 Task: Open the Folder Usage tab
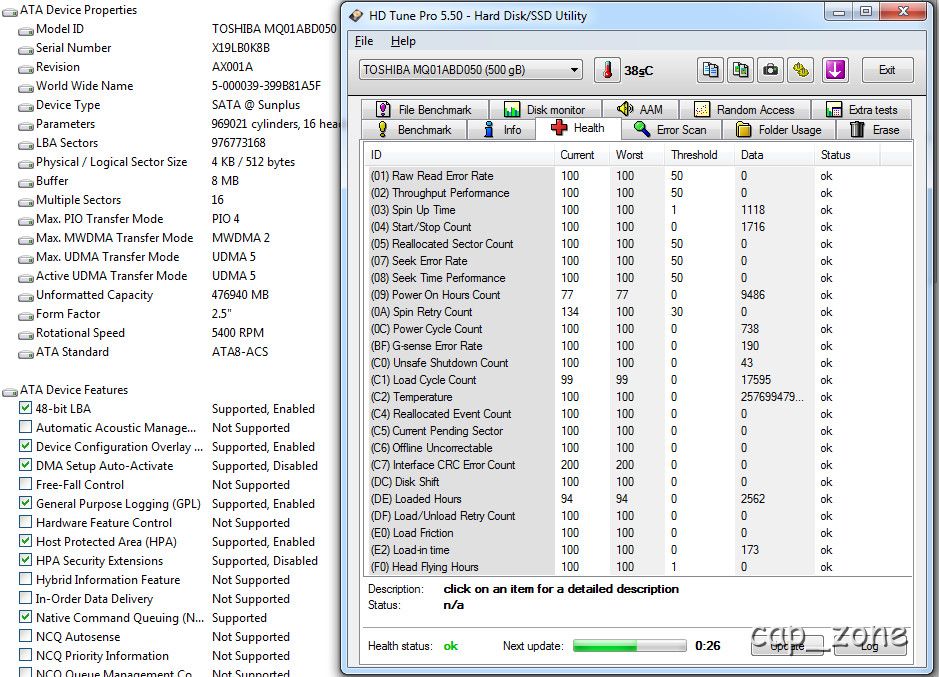click(779, 129)
